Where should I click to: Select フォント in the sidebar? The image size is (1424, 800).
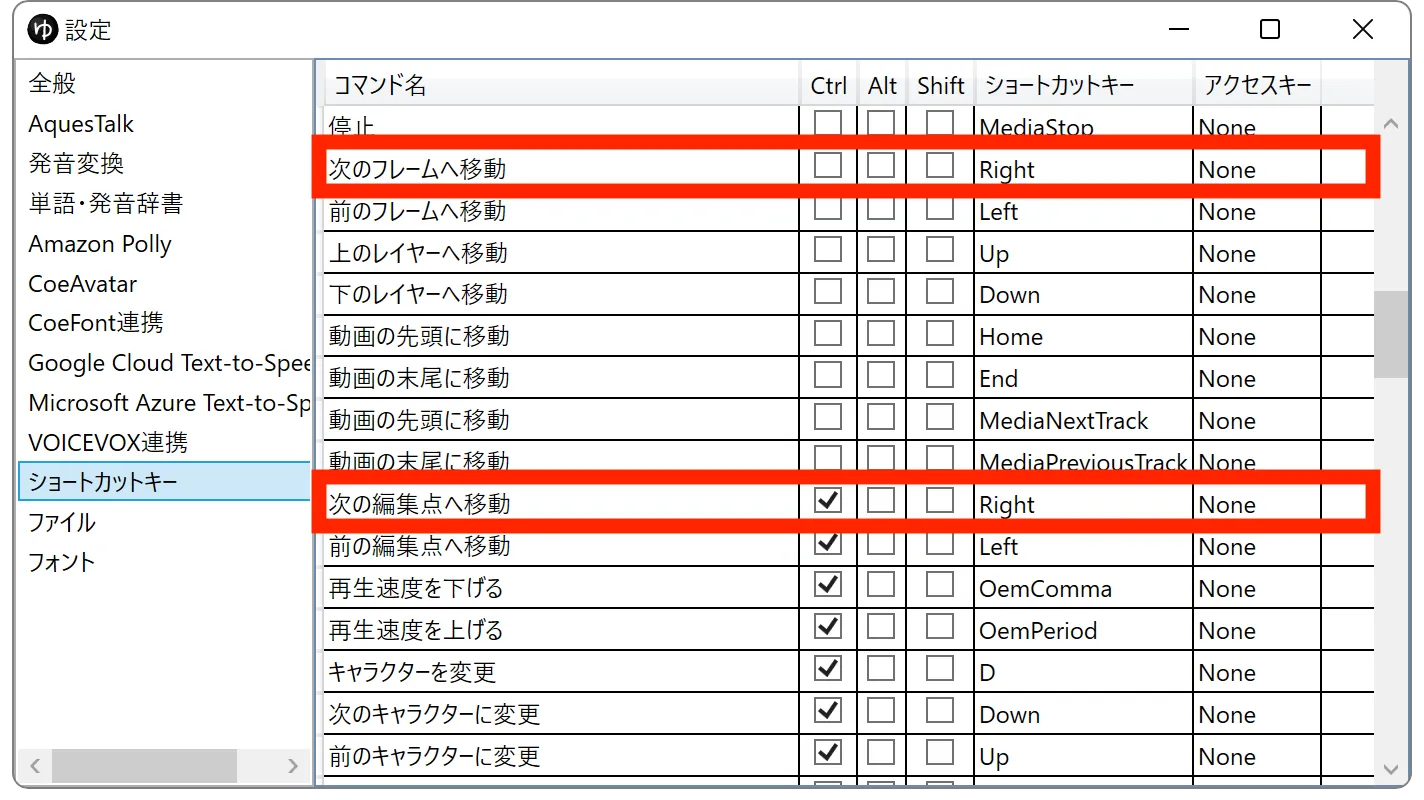click(62, 562)
